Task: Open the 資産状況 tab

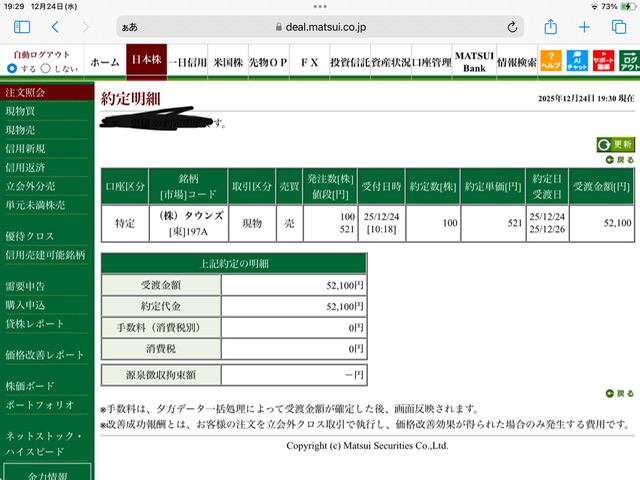Action: click(x=391, y=62)
